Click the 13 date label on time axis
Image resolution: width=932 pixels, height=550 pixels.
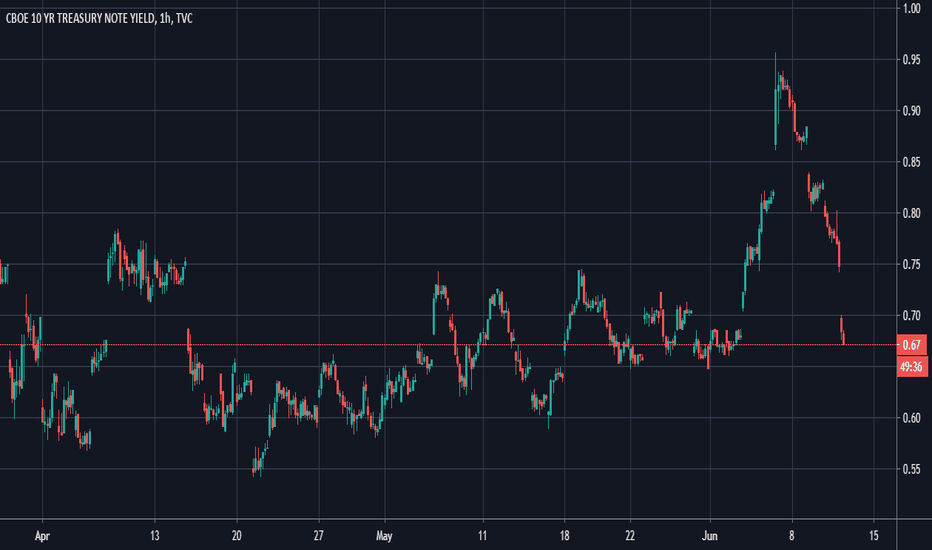155,536
